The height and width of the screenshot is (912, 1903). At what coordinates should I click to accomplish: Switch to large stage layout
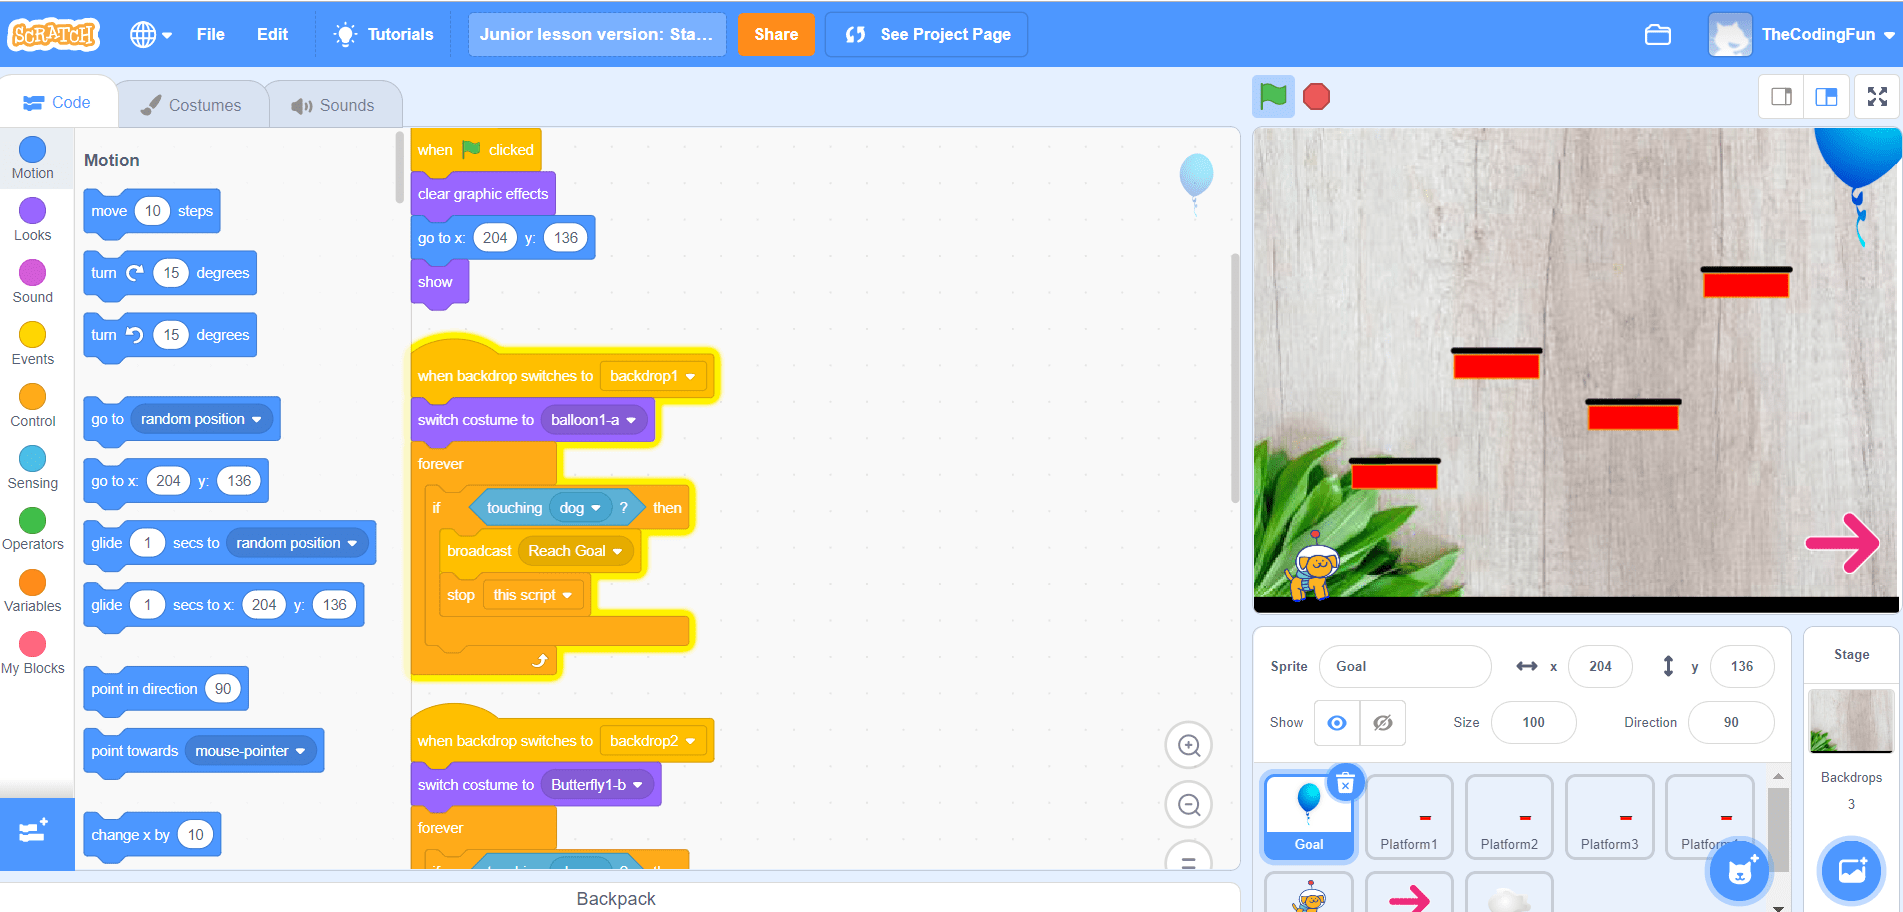1826,97
